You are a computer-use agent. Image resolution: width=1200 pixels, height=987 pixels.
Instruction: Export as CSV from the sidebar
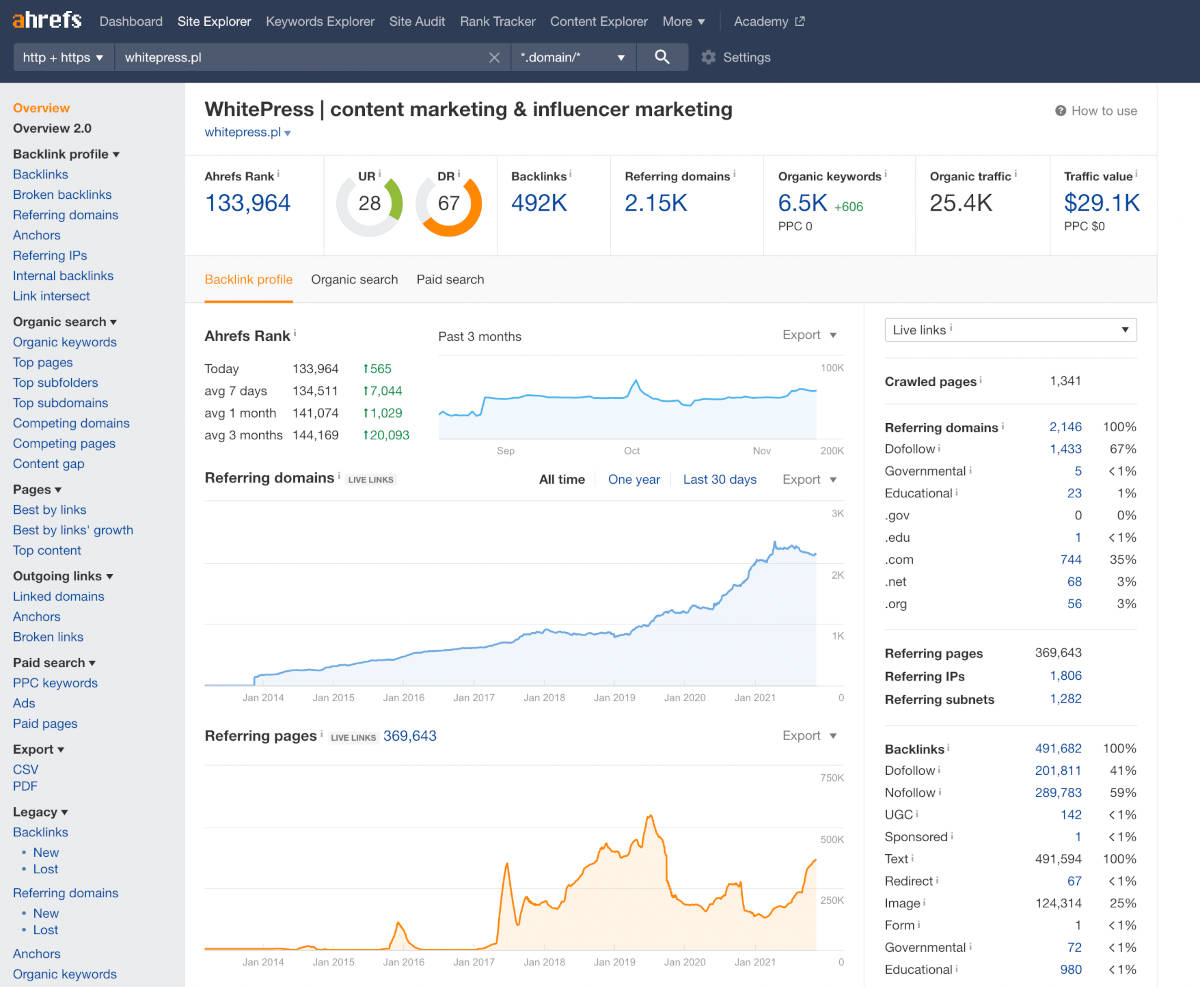click(x=25, y=769)
